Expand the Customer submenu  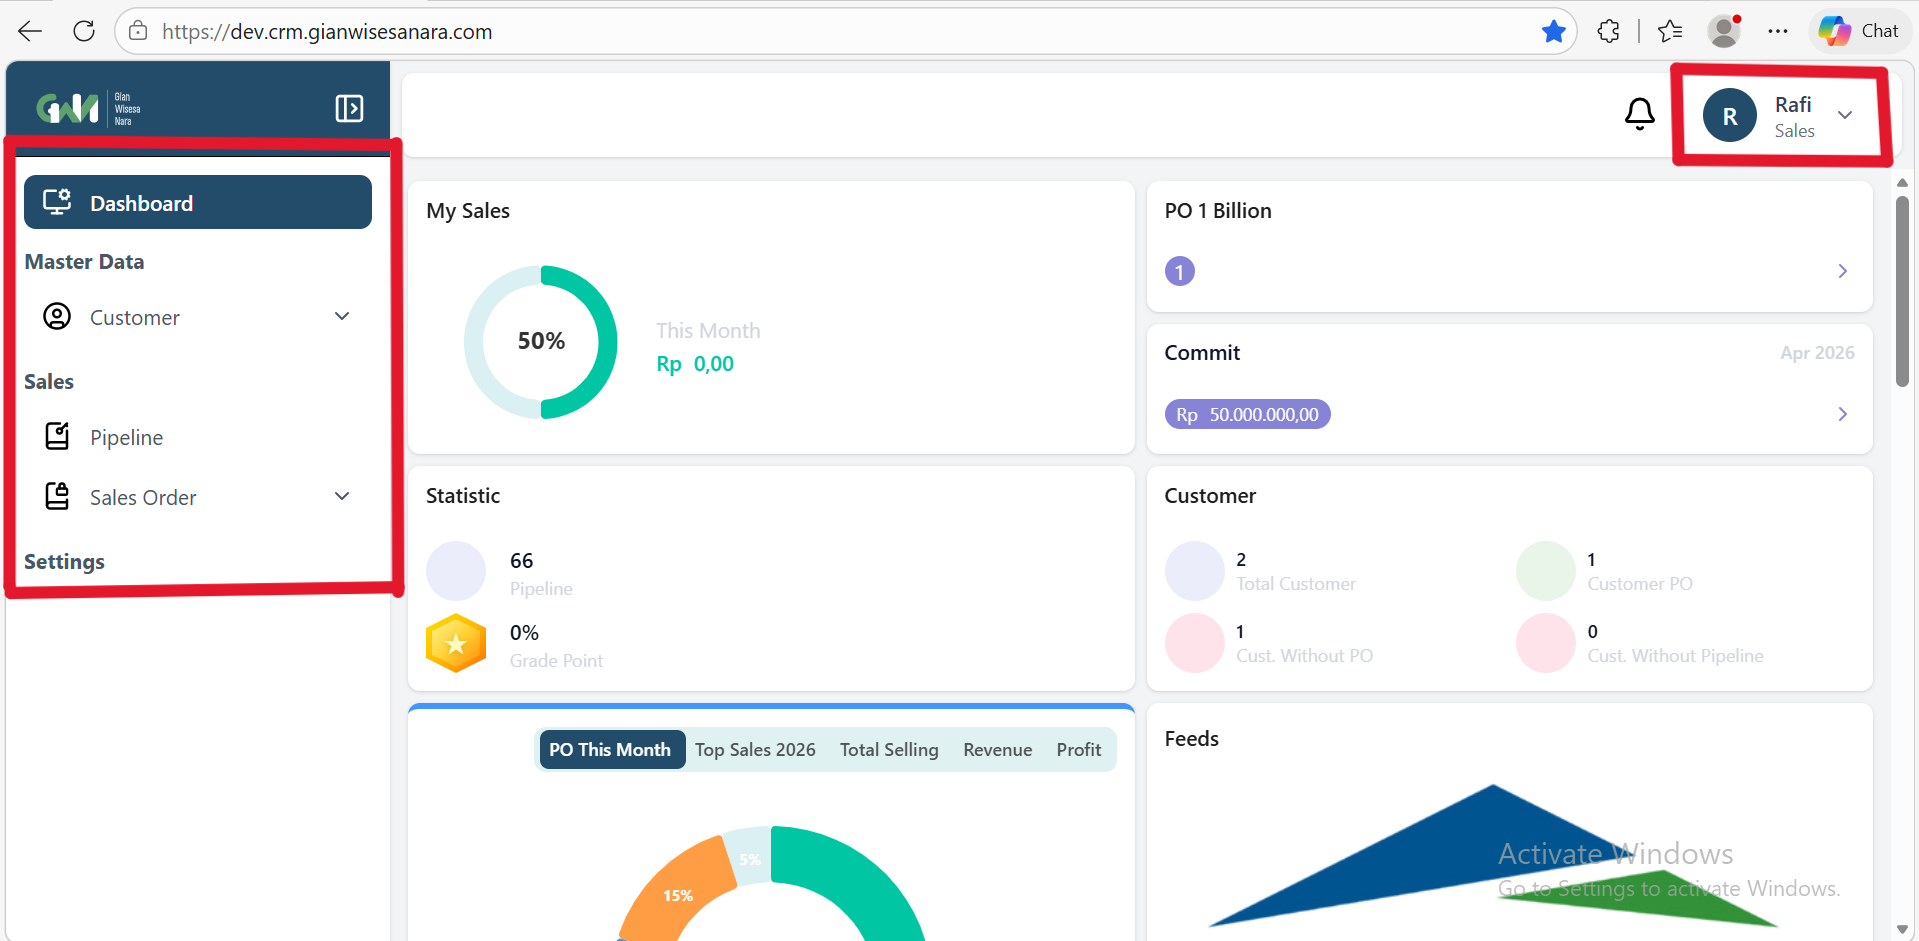(342, 317)
